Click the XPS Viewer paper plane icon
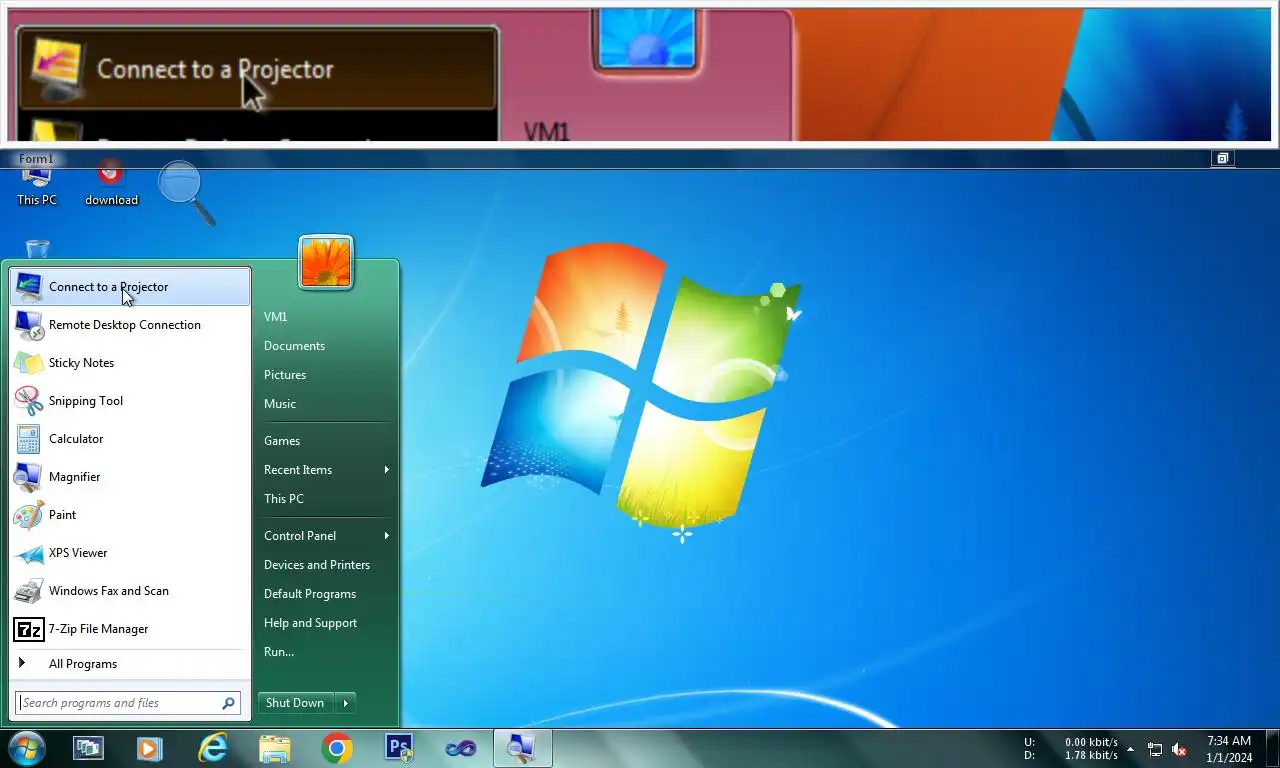The width and height of the screenshot is (1280, 768). [28, 553]
